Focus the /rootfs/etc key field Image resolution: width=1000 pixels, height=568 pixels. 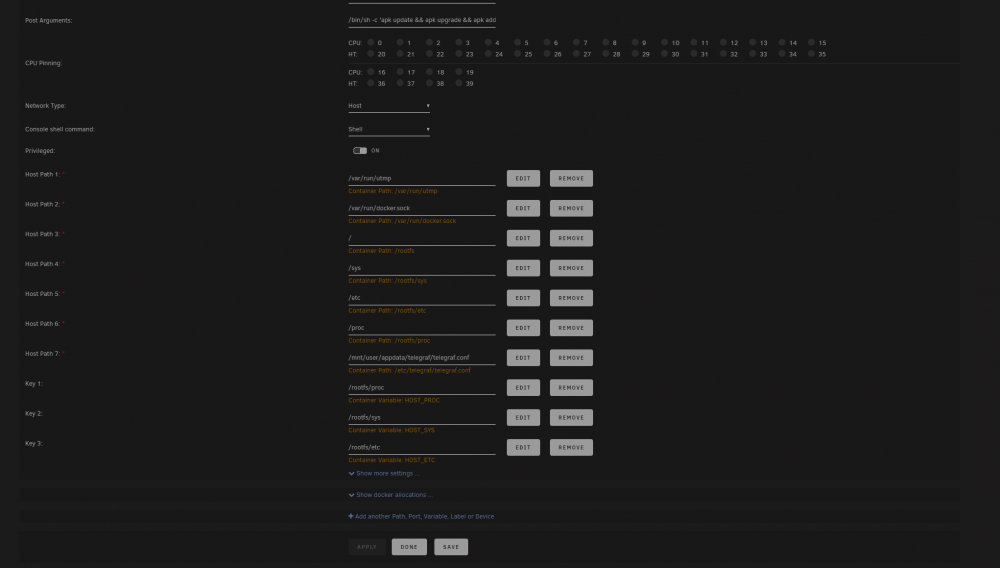coord(422,448)
